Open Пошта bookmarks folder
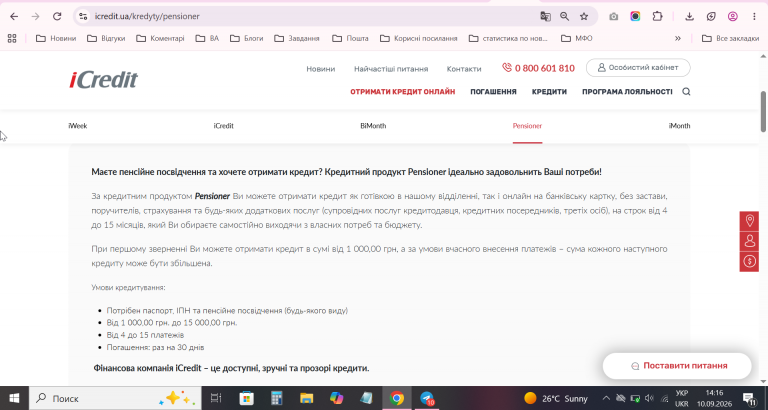The image size is (768, 410). click(x=350, y=38)
